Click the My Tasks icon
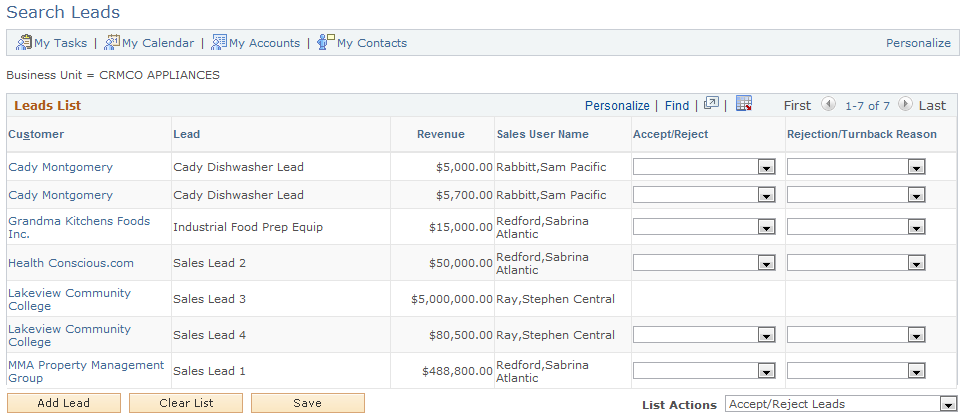The image size is (965, 420). (x=24, y=43)
